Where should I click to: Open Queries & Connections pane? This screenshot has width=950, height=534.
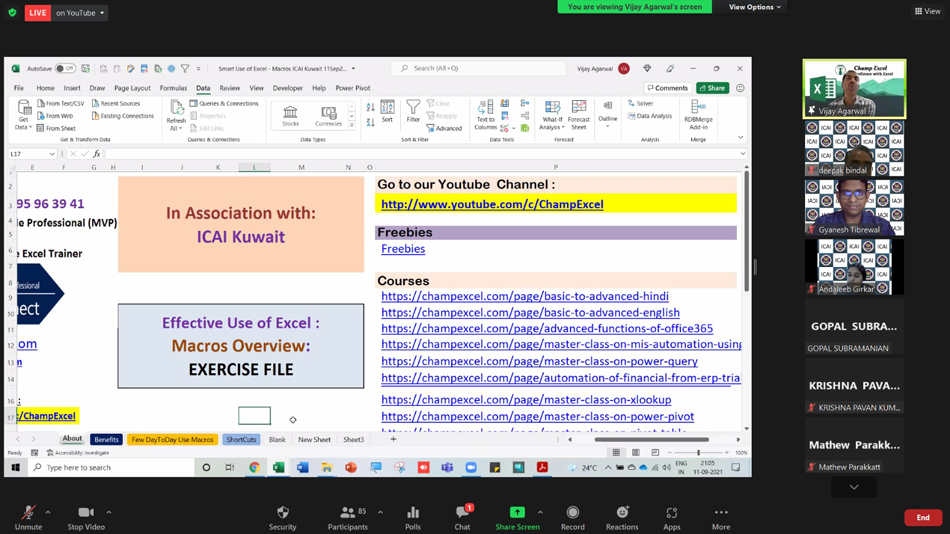pyautogui.click(x=224, y=104)
